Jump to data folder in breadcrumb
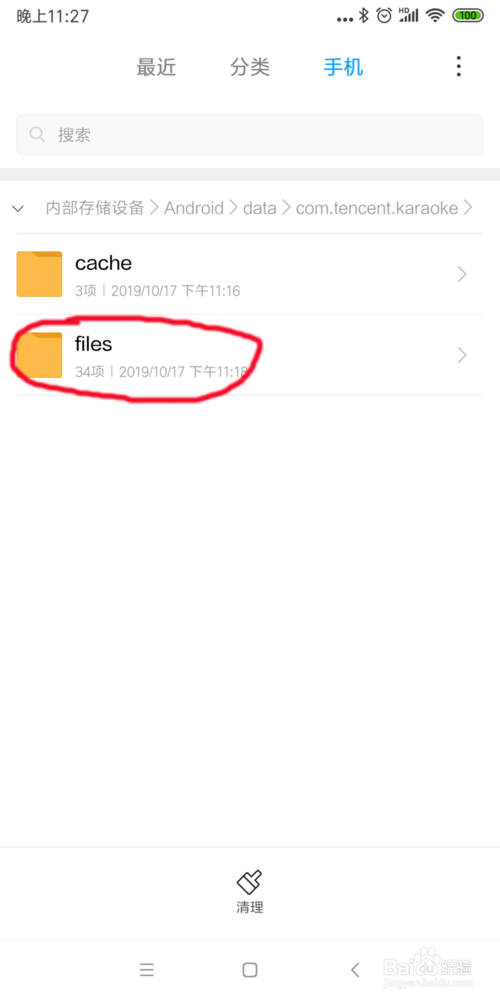 click(260, 208)
